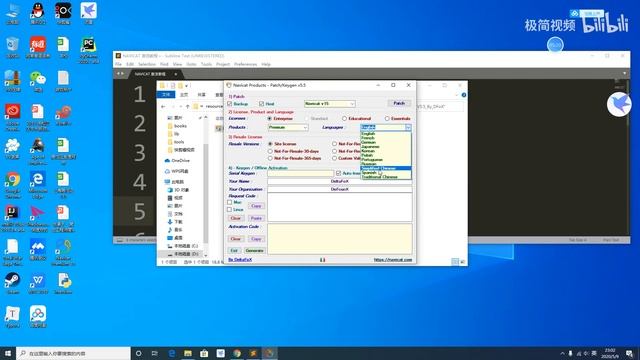Image resolution: width=640 pixels, height=360 pixels.
Task: Click the Your Organization input field
Action: coord(340,189)
